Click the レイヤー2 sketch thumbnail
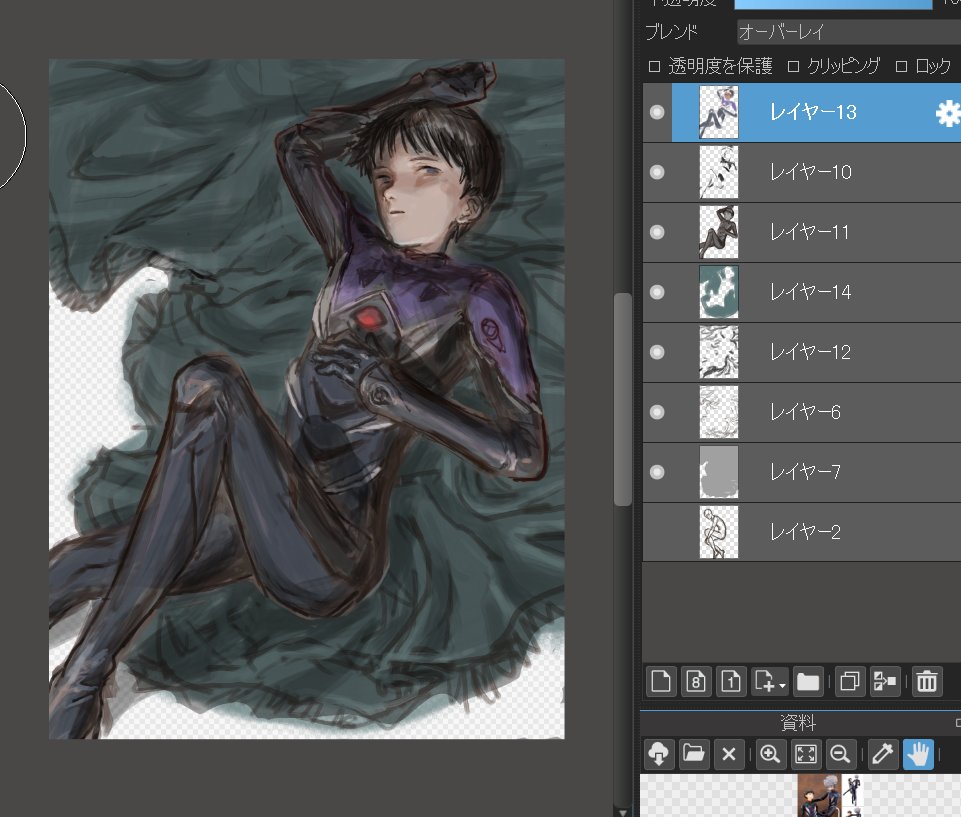Viewport: 961px width, 817px height. [719, 532]
